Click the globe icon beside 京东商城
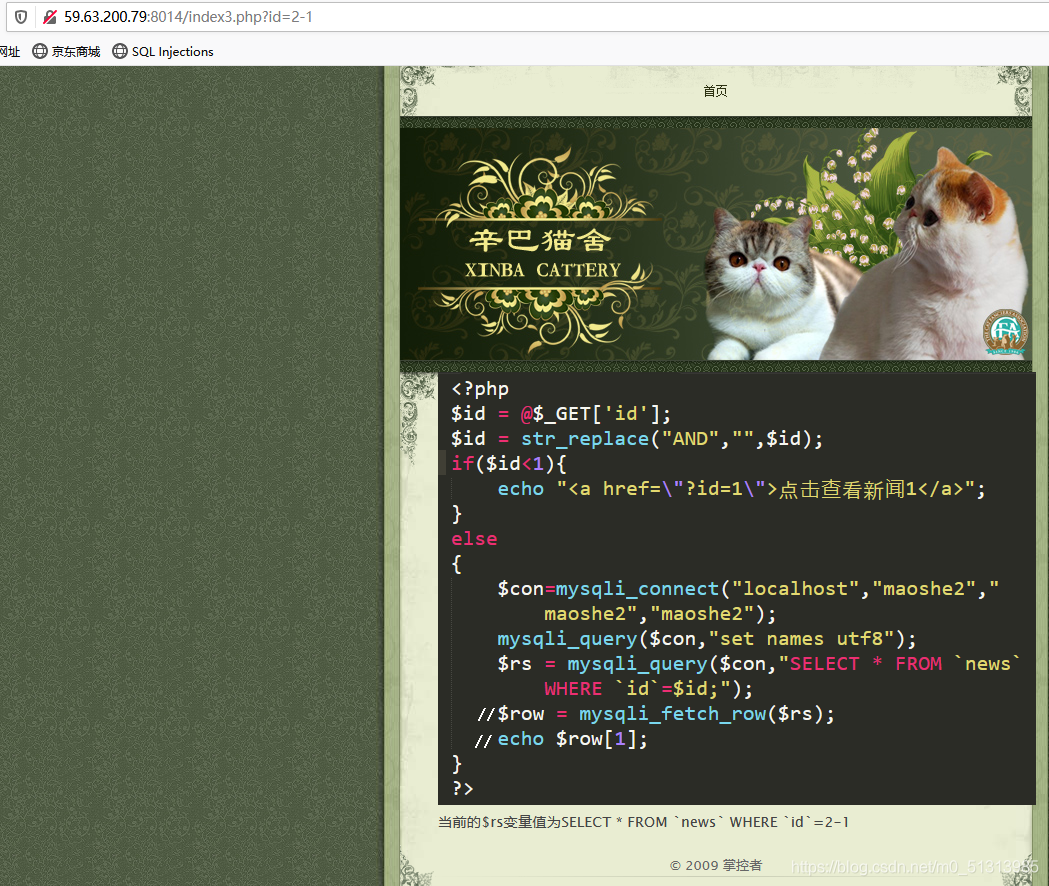The width and height of the screenshot is (1049, 886). point(40,51)
